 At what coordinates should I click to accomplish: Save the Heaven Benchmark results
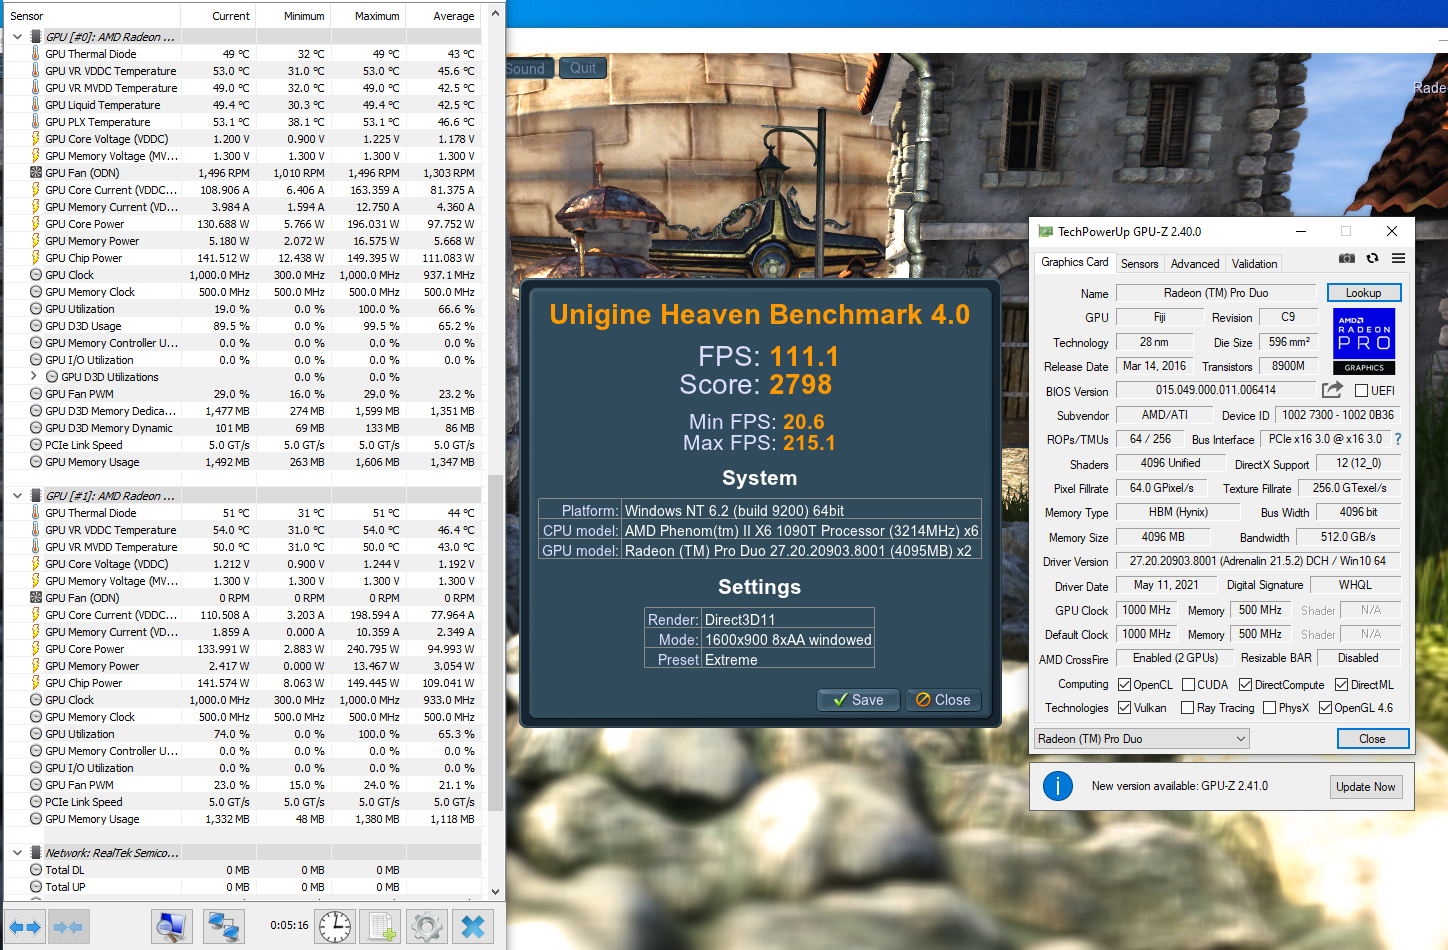pos(859,700)
